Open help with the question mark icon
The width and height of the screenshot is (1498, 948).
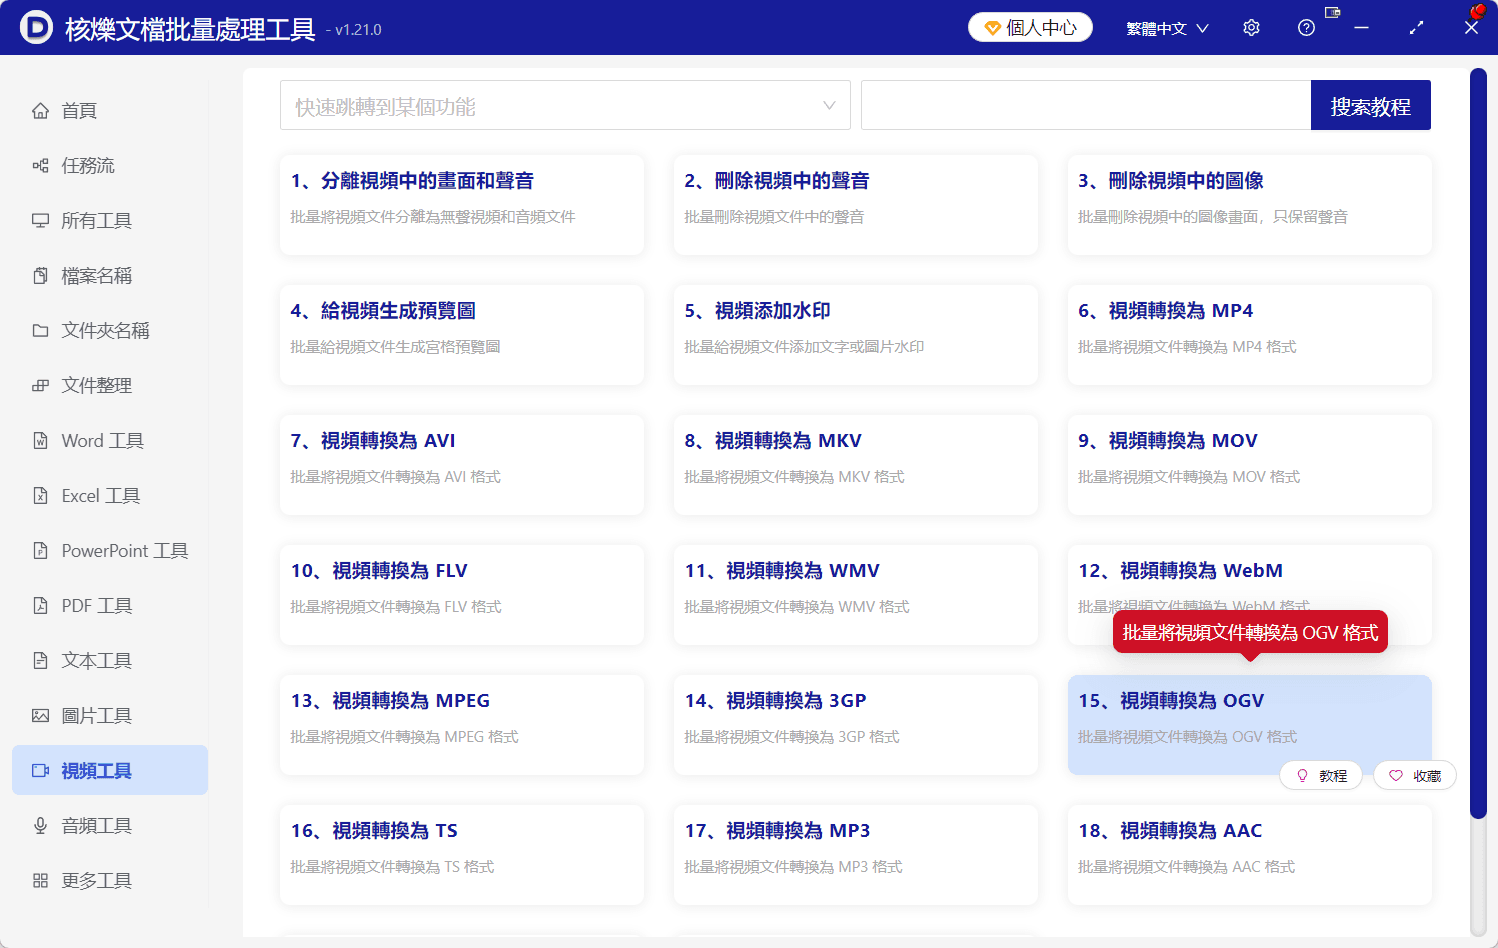coord(1306,28)
